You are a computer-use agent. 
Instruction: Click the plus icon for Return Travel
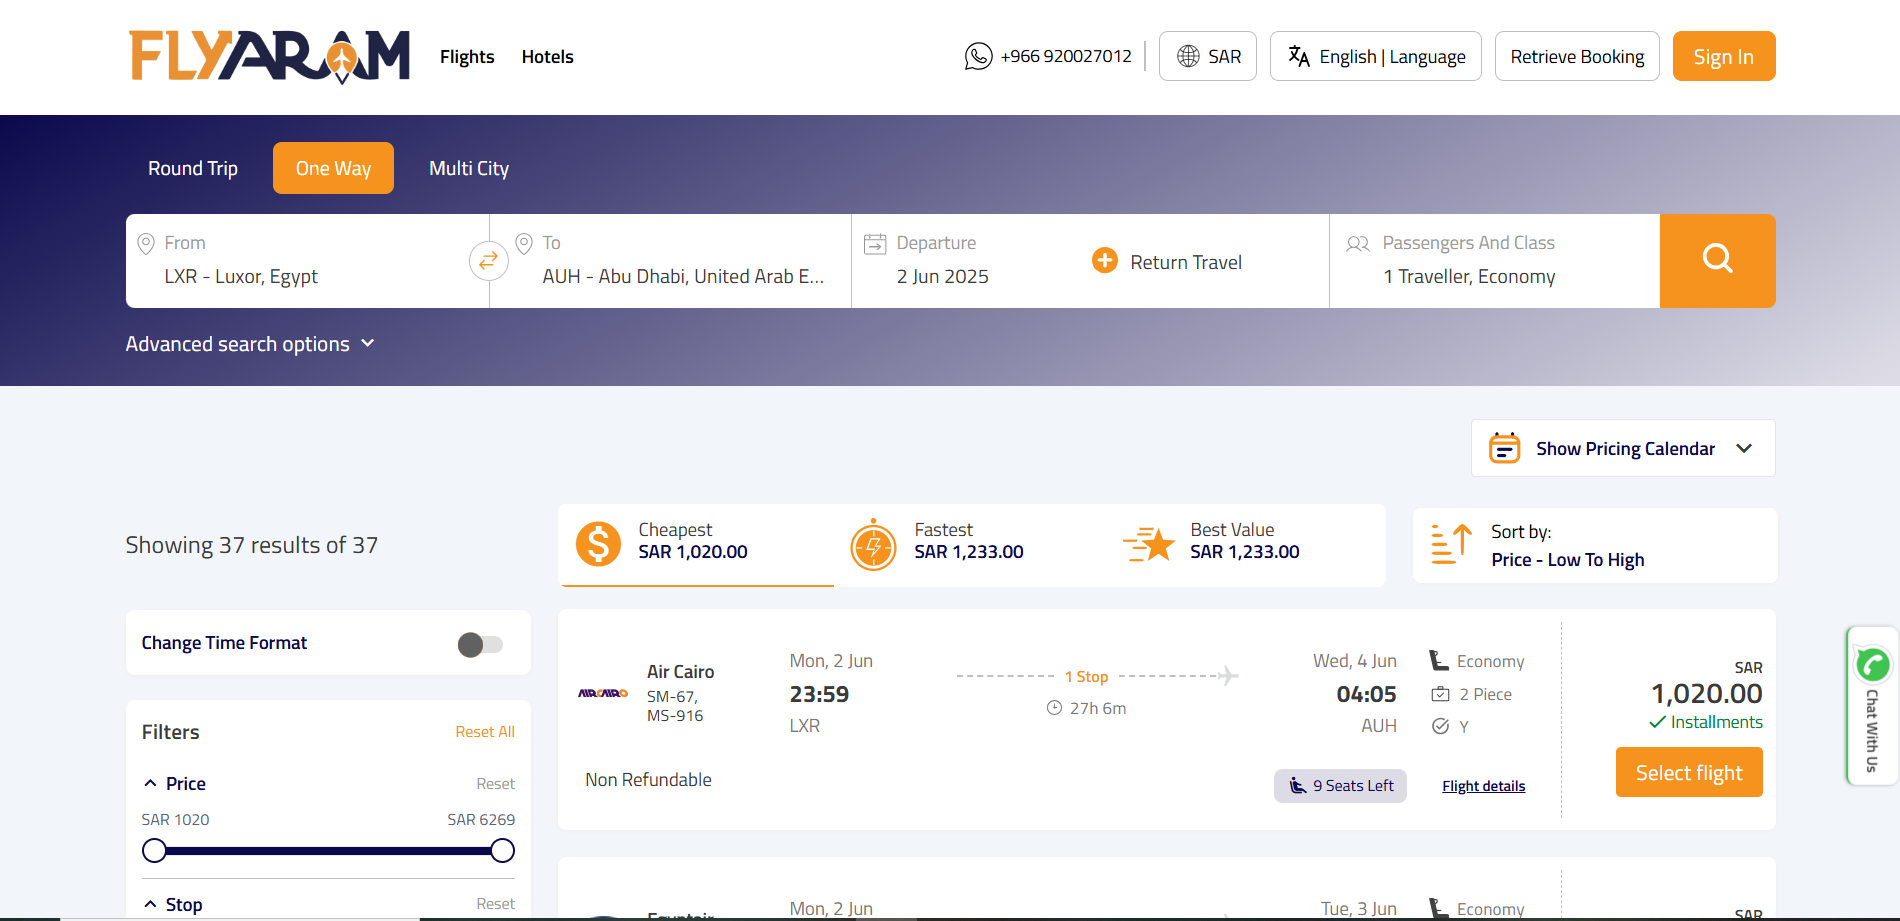pos(1104,261)
